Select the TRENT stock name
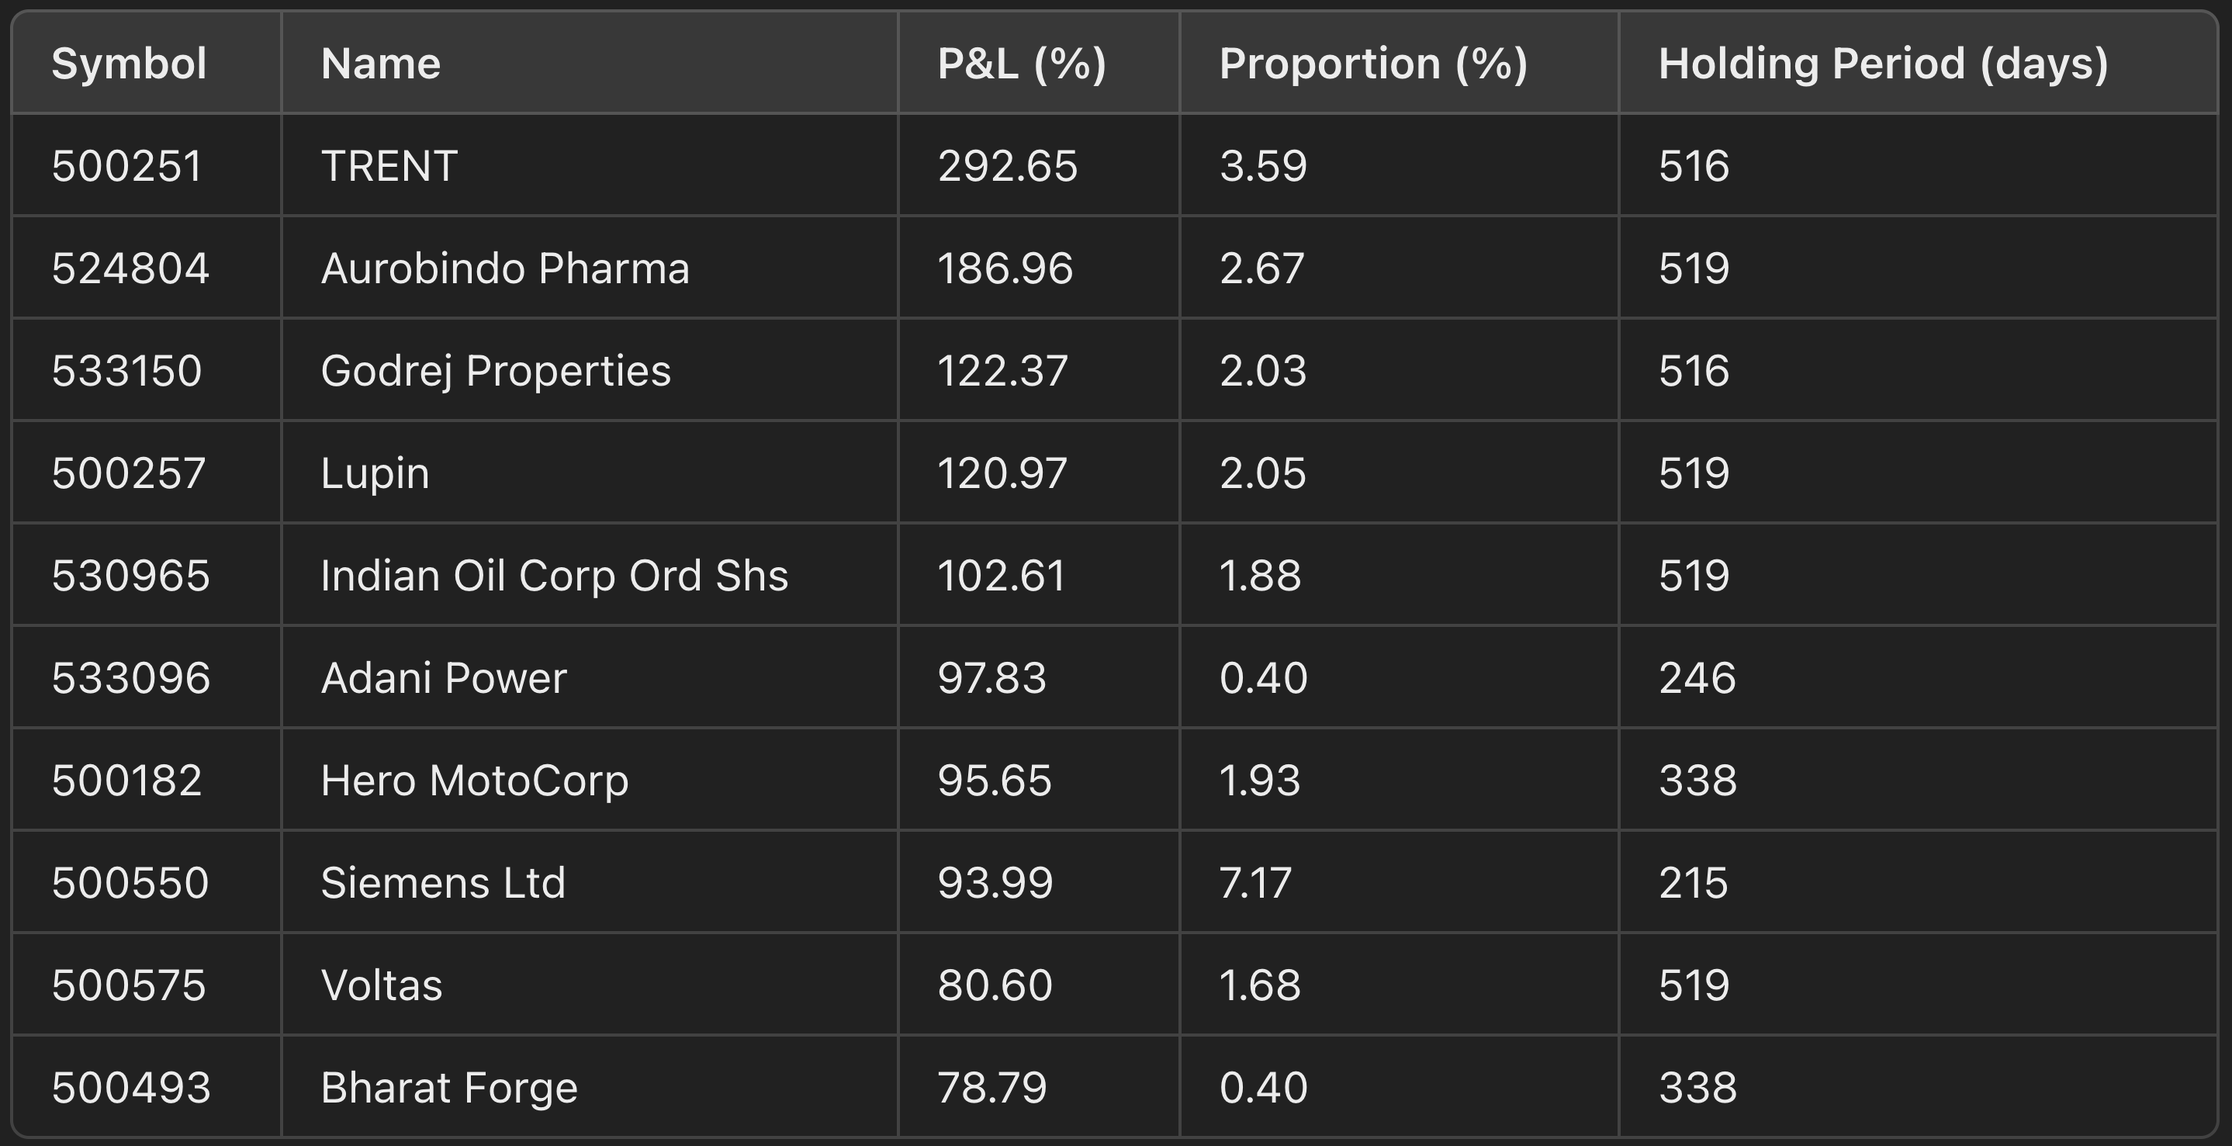The height and width of the screenshot is (1146, 2232). 389,166
